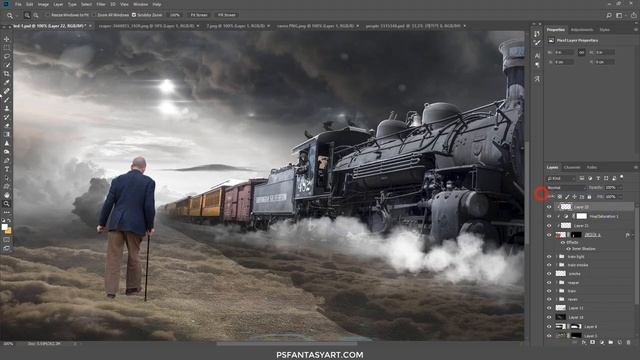Click the Fill Screen button
The height and width of the screenshot is (360, 640).
(x=227, y=15)
